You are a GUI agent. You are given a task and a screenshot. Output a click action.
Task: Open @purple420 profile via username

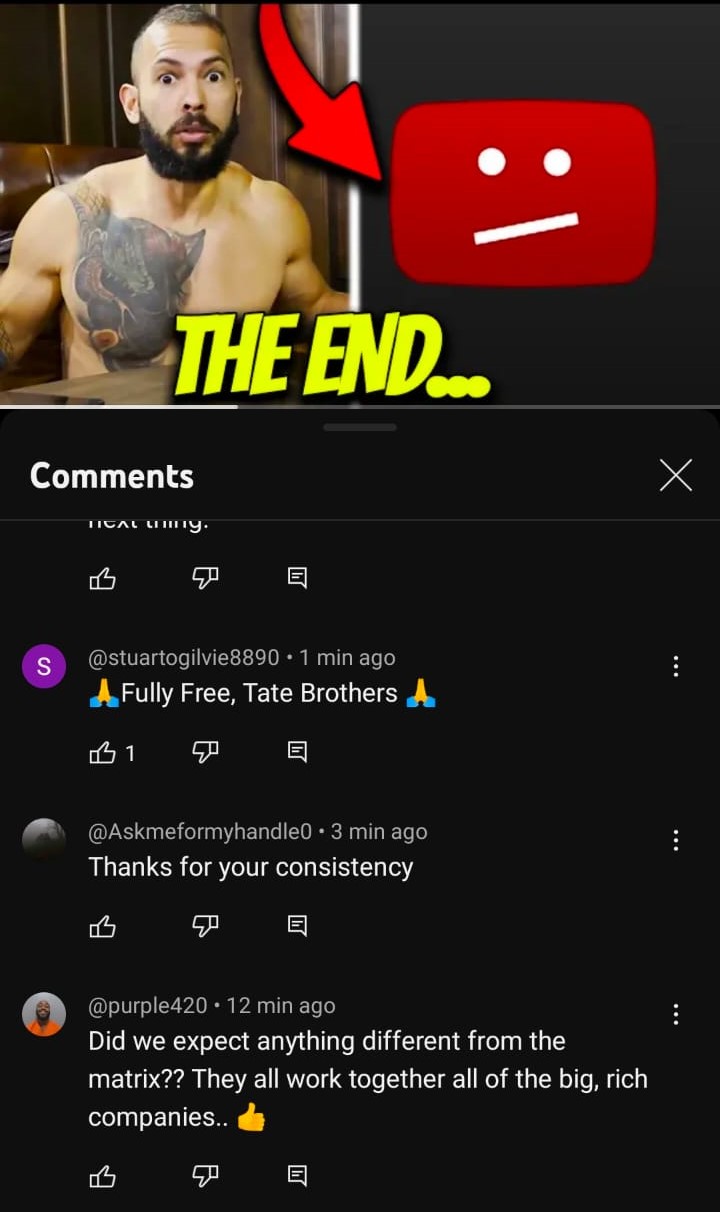click(x=148, y=1006)
